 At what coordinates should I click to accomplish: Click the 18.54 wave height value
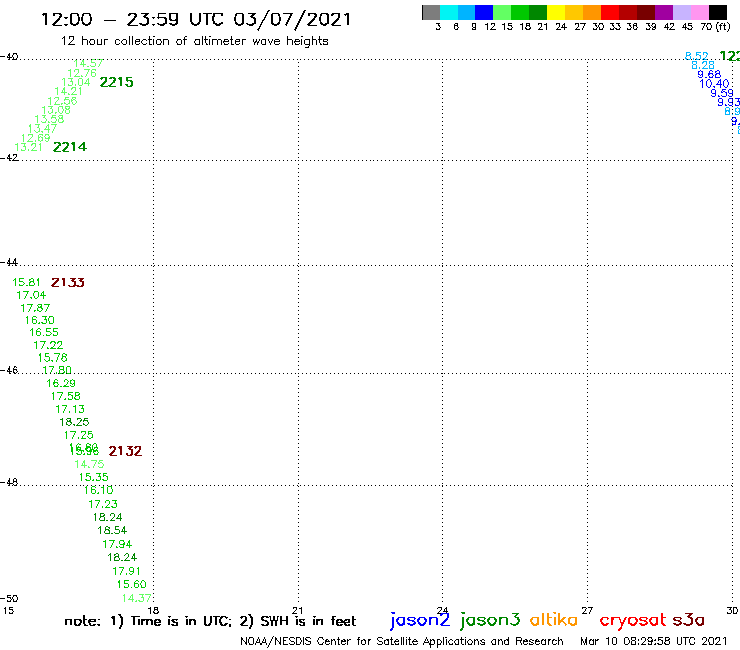tap(112, 531)
